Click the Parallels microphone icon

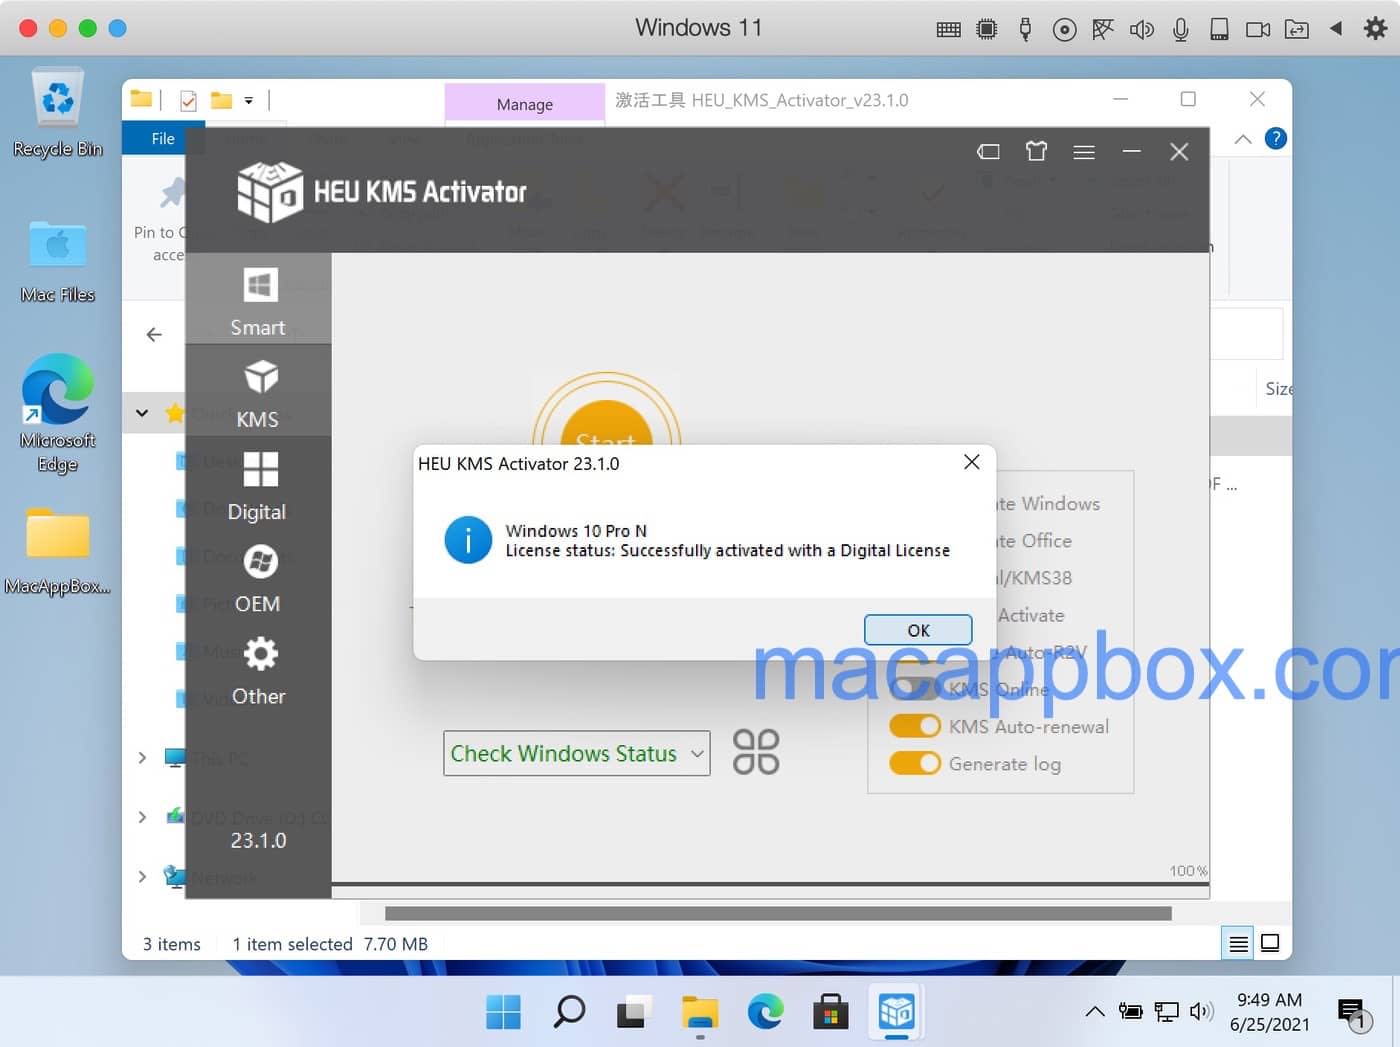coord(1180,29)
